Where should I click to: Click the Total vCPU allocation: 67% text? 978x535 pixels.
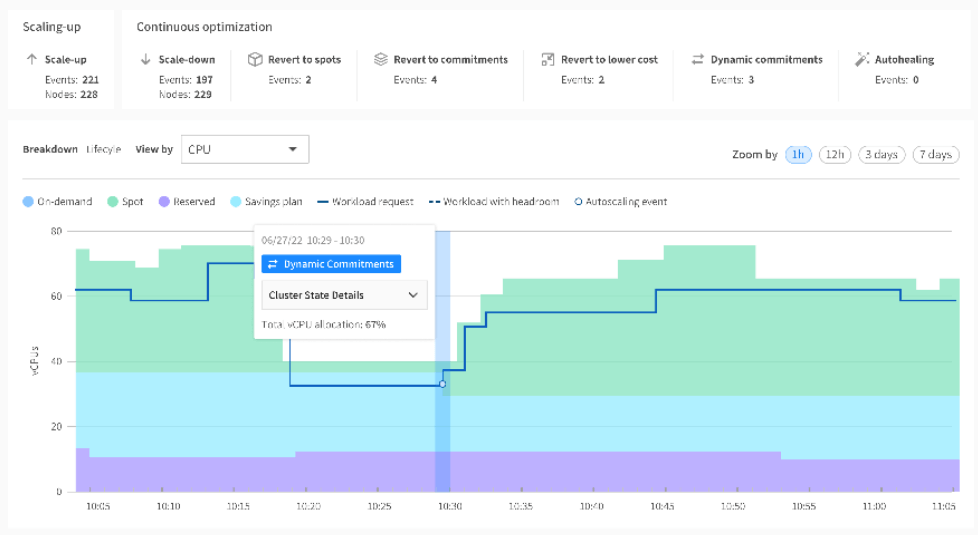coord(324,324)
